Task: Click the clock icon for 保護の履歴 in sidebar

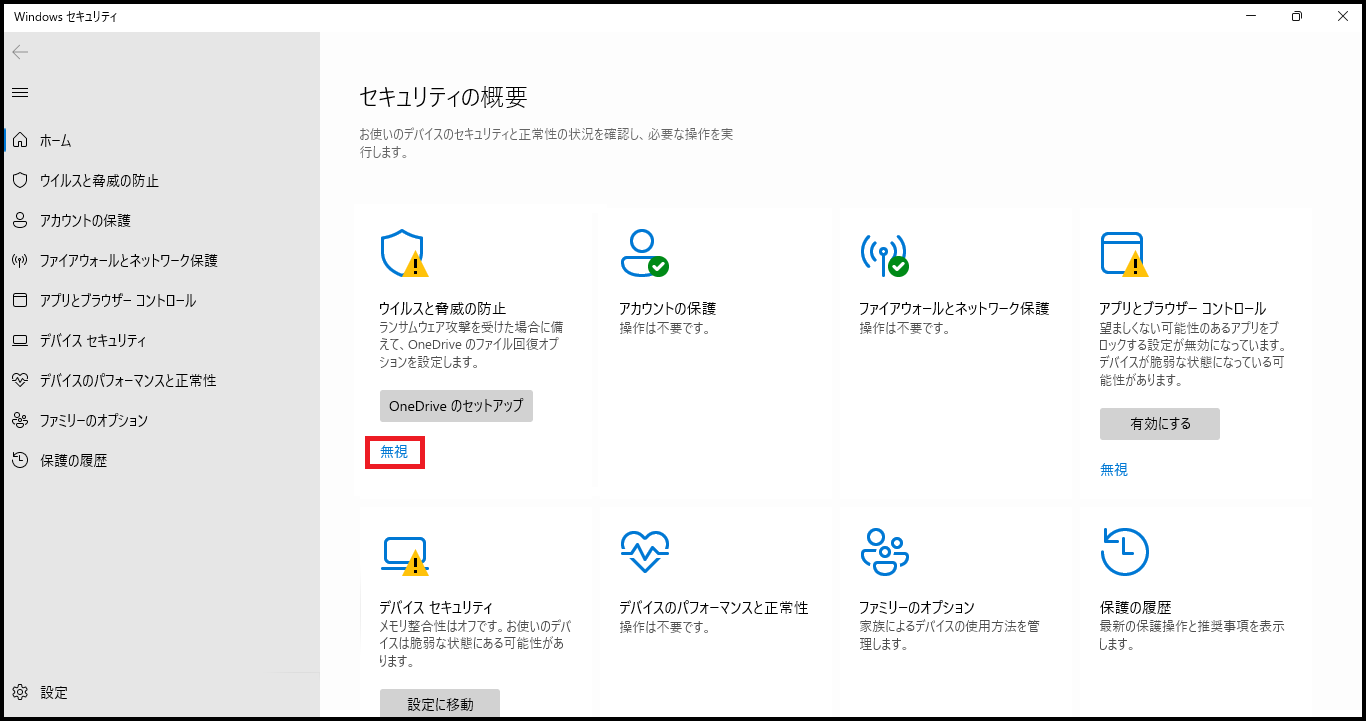Action: coord(19,460)
